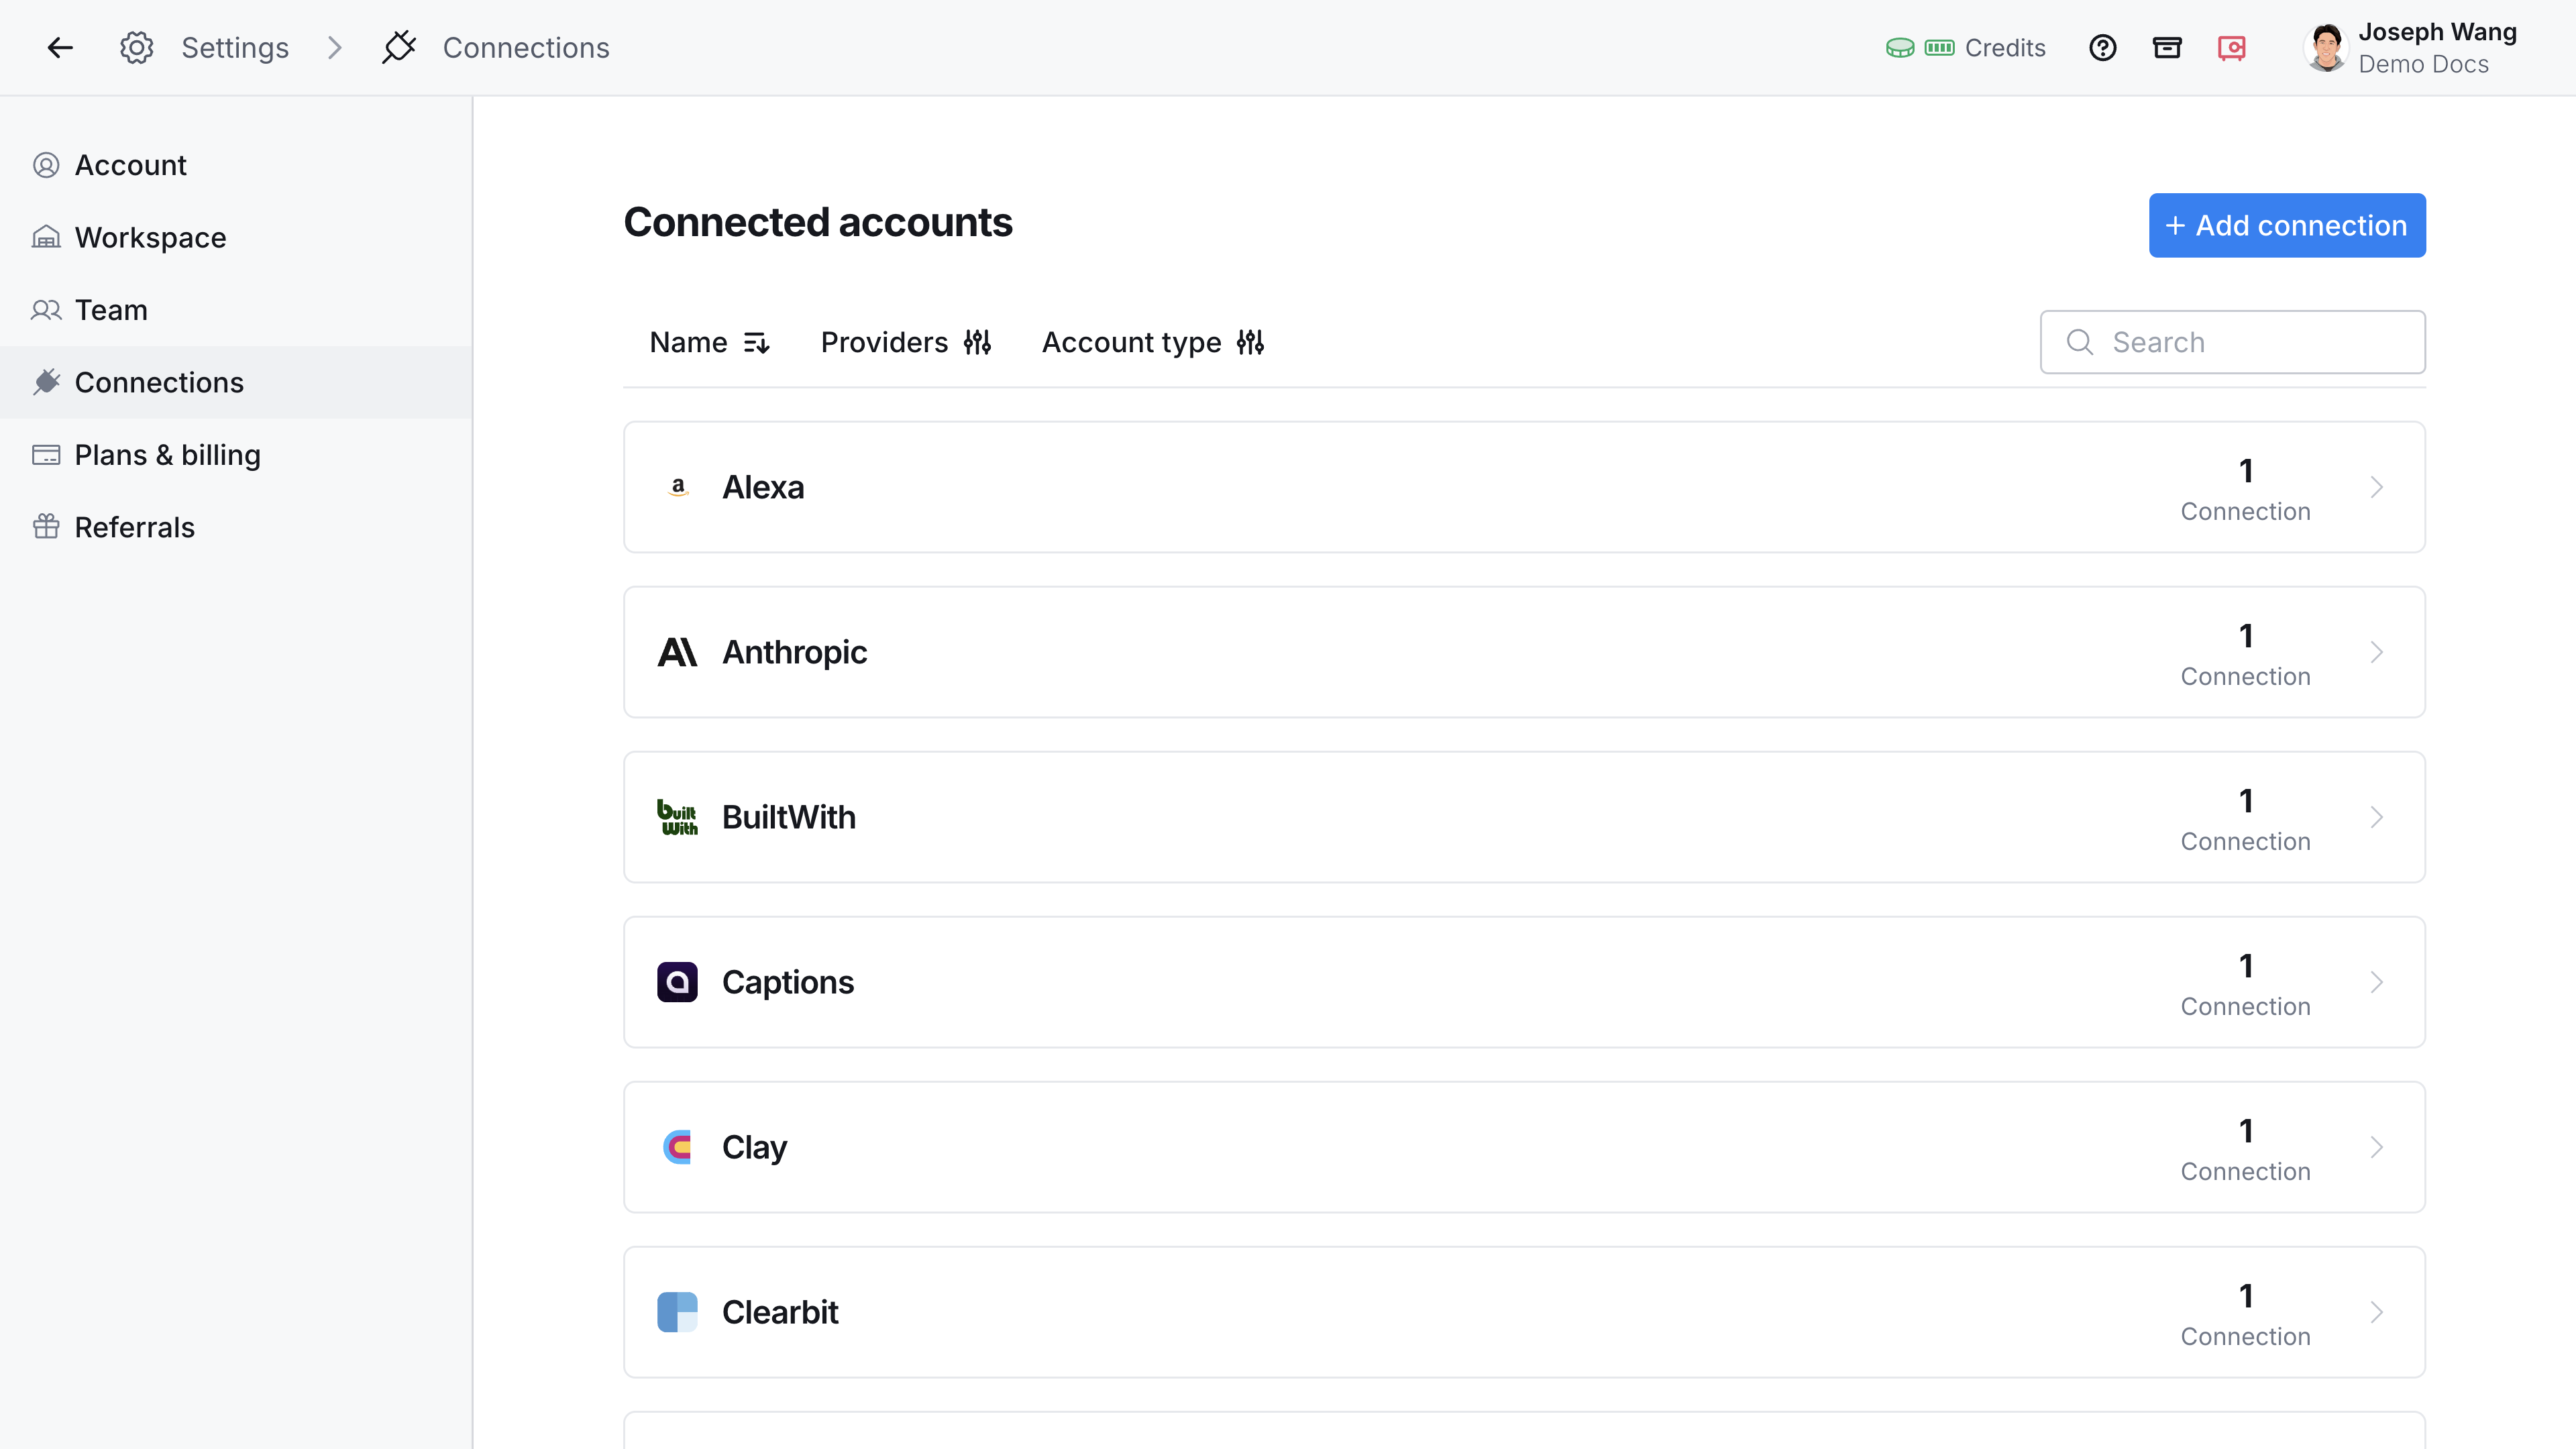Viewport: 2576px width, 1449px height.
Task: Click the Alexa provider name
Action: [763, 487]
